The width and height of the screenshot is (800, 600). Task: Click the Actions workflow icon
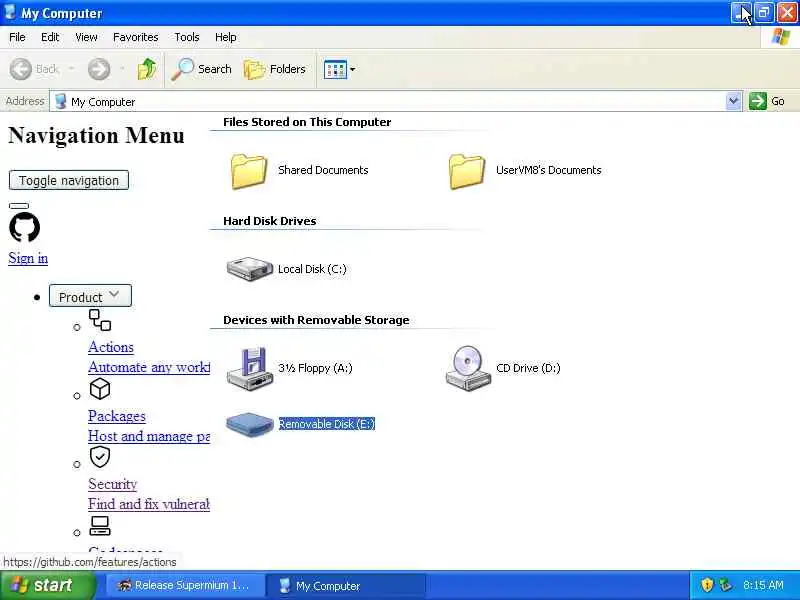point(100,320)
